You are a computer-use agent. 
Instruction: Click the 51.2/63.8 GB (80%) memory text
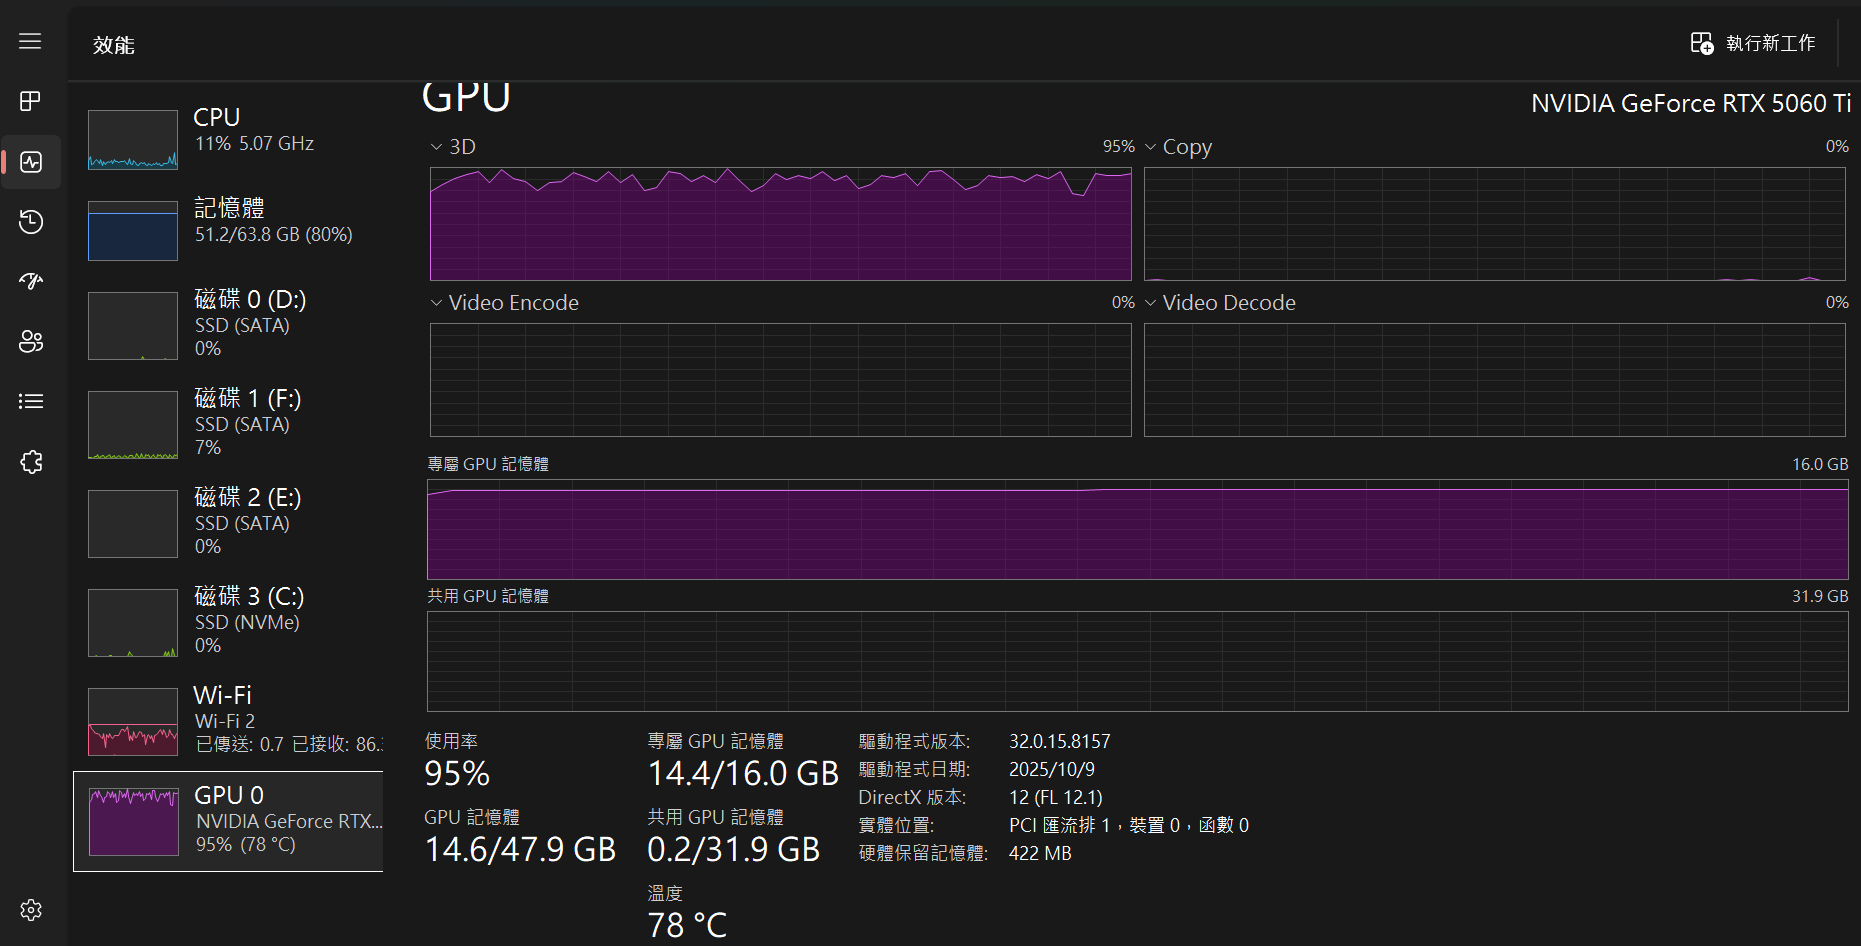pyautogui.click(x=273, y=234)
